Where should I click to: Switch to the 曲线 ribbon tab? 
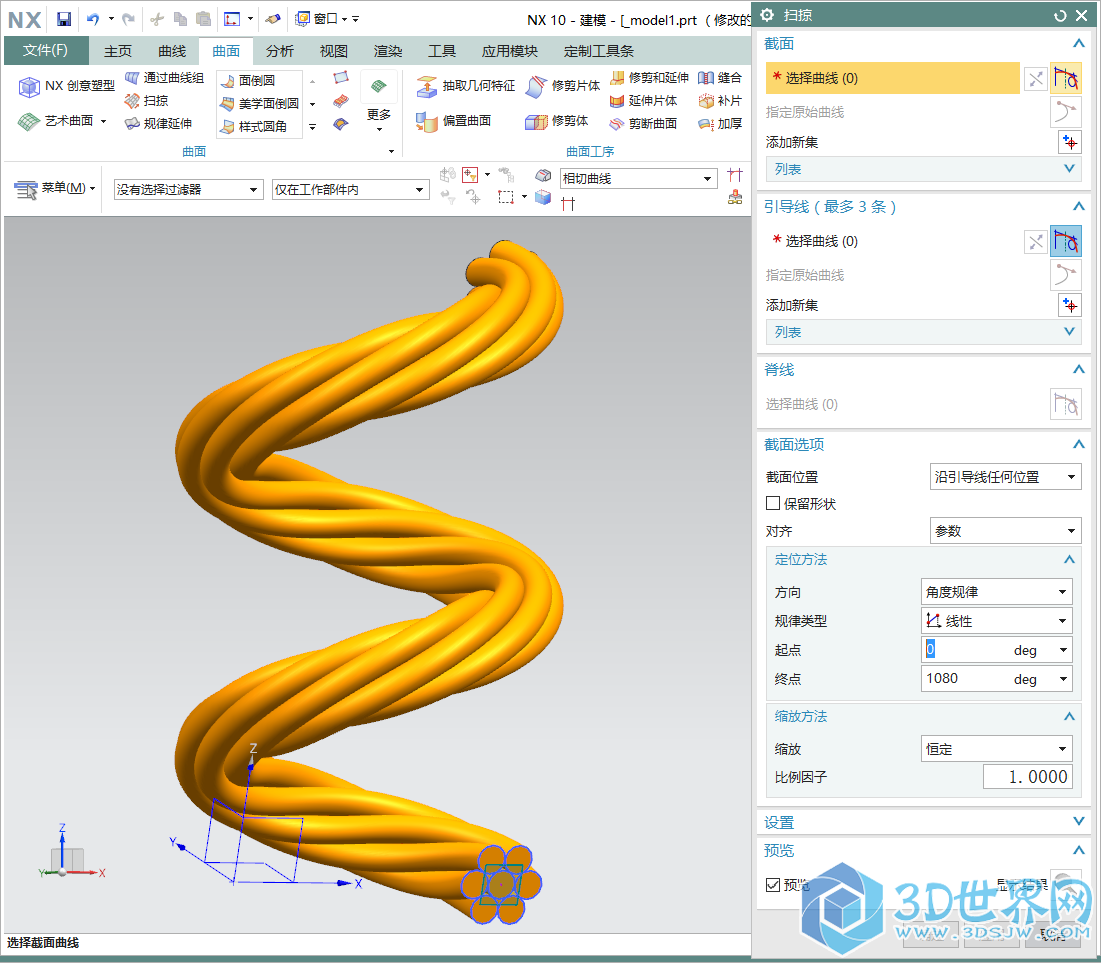tap(172, 51)
